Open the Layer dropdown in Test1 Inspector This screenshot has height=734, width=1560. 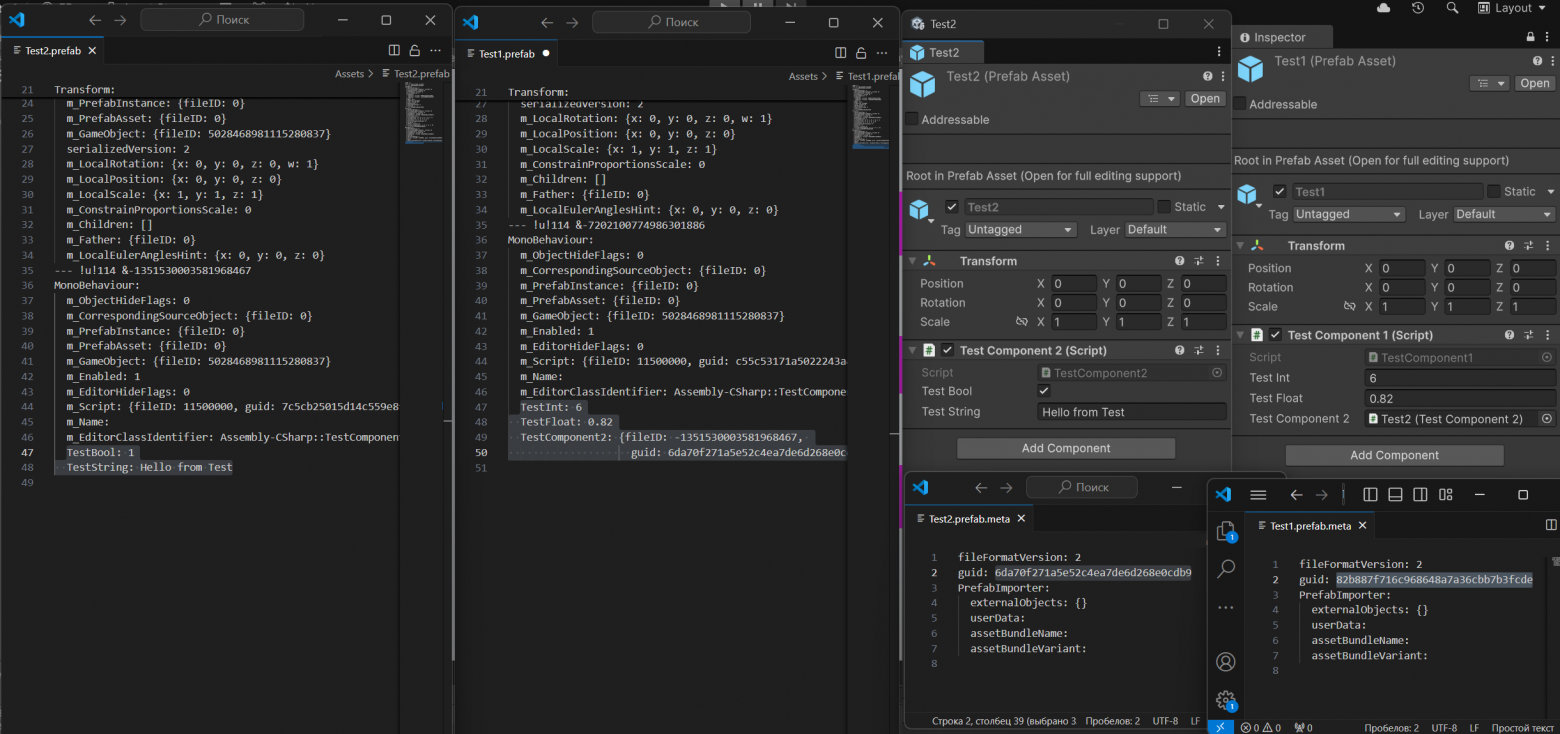(1503, 214)
